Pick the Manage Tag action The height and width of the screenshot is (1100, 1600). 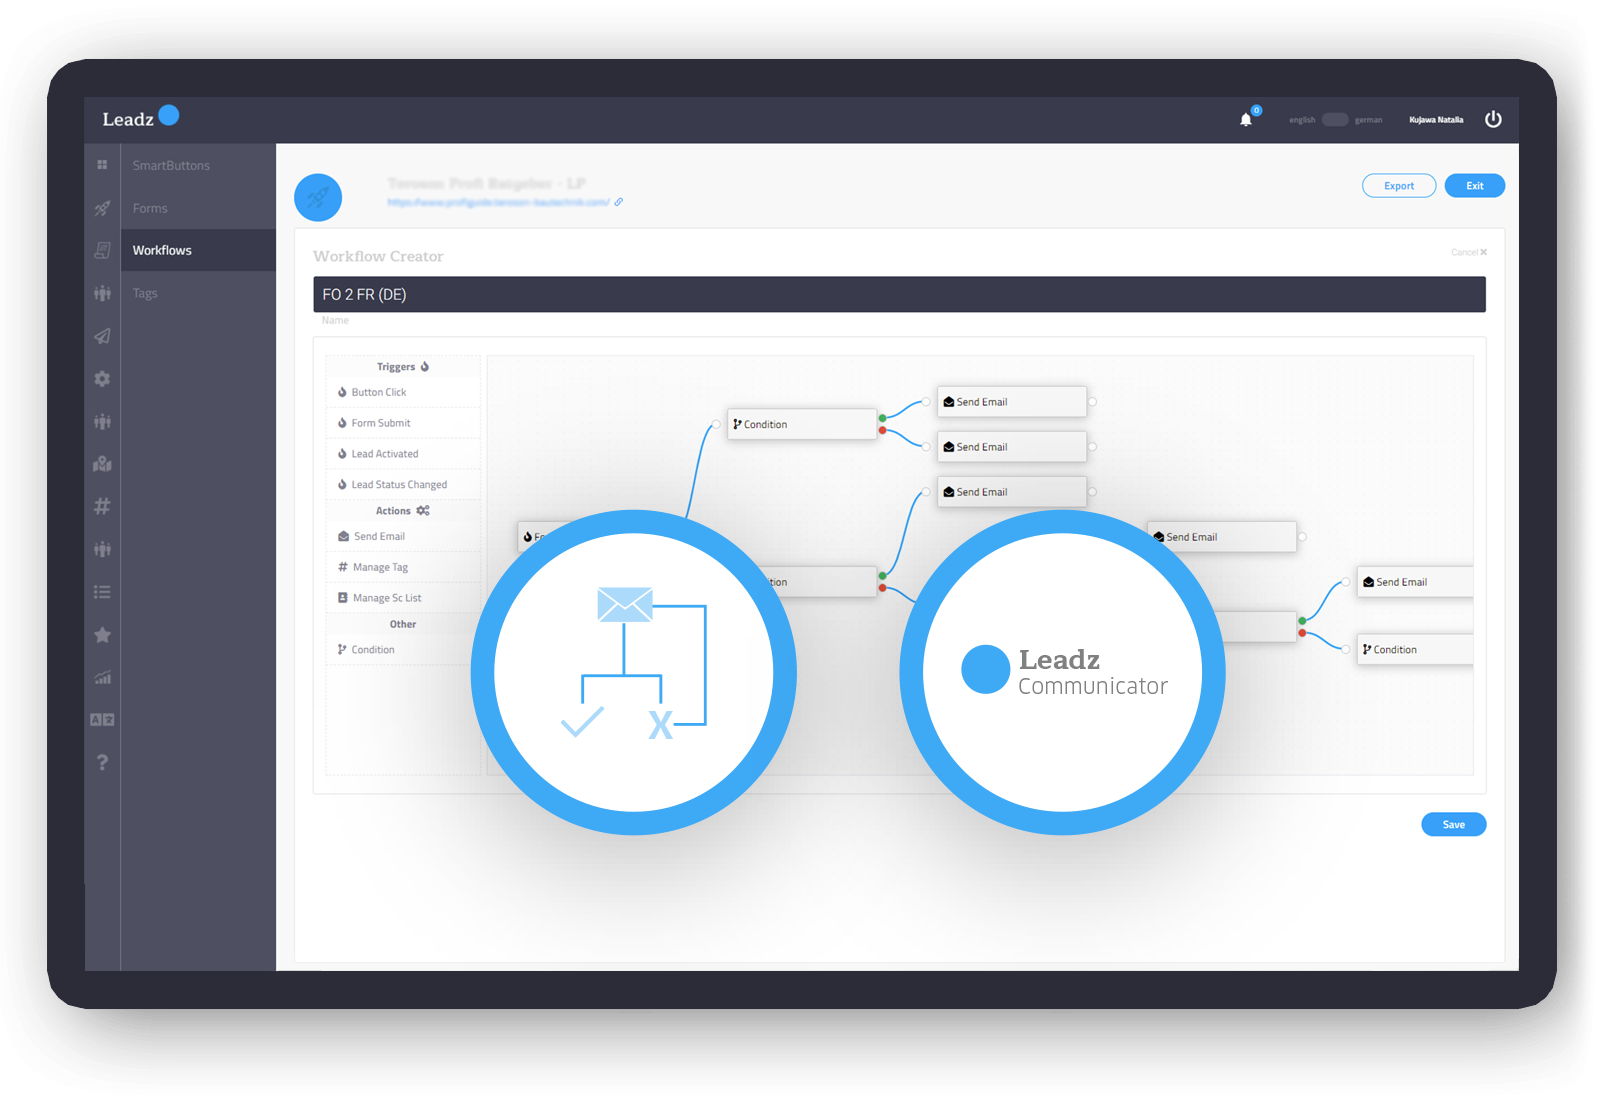point(403,567)
